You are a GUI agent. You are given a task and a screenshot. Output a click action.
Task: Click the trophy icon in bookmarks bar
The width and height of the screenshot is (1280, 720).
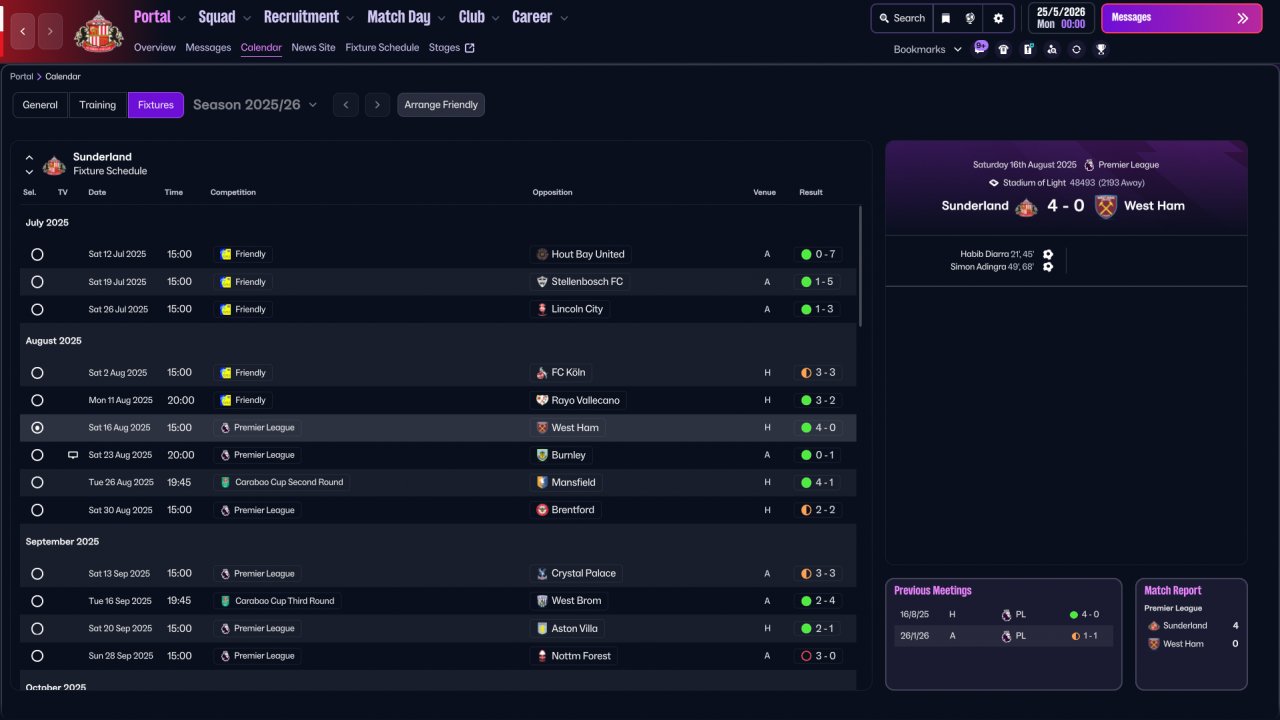tap(1101, 49)
